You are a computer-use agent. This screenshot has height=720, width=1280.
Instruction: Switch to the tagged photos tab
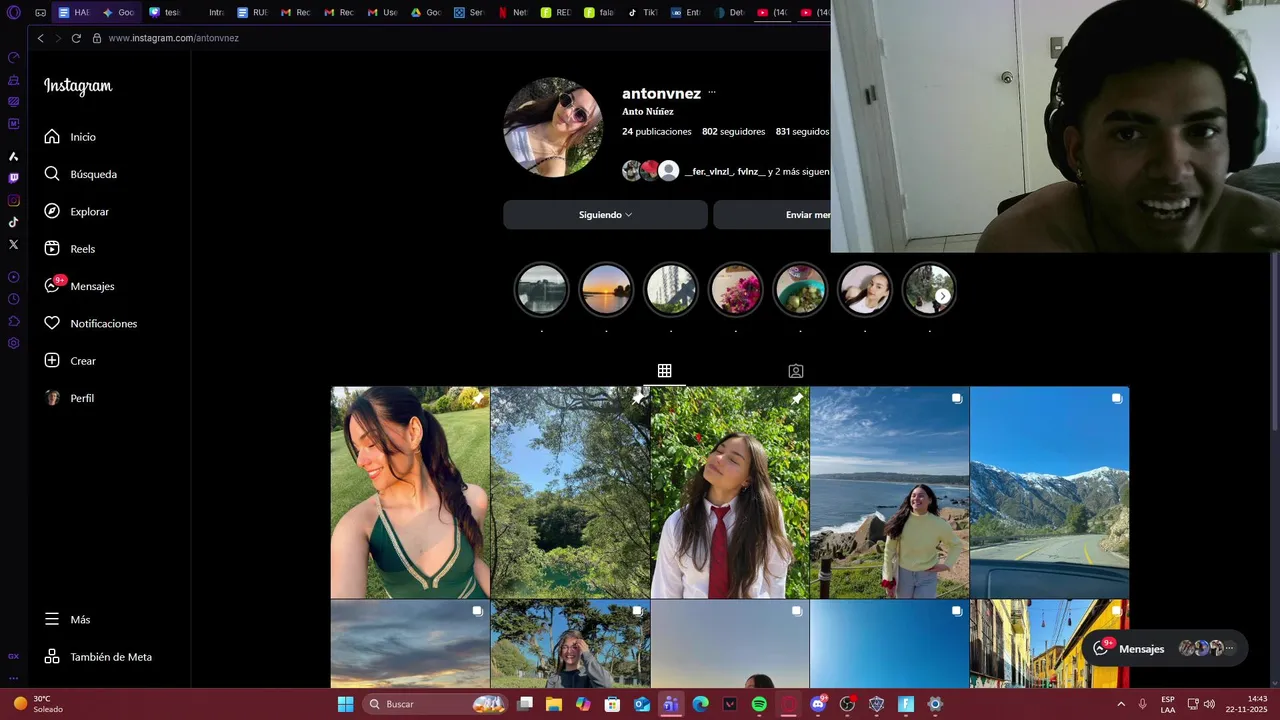tap(796, 371)
